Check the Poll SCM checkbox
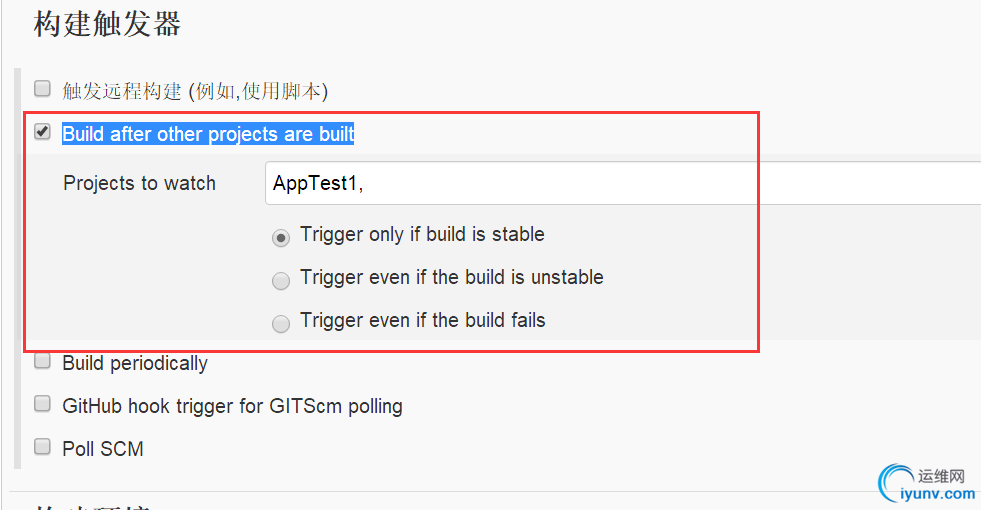Viewport: 981px width, 510px height. tap(42, 447)
